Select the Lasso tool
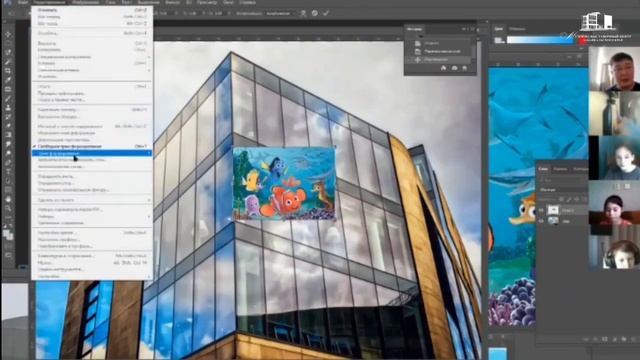640x360 pixels. pyautogui.click(x=8, y=53)
